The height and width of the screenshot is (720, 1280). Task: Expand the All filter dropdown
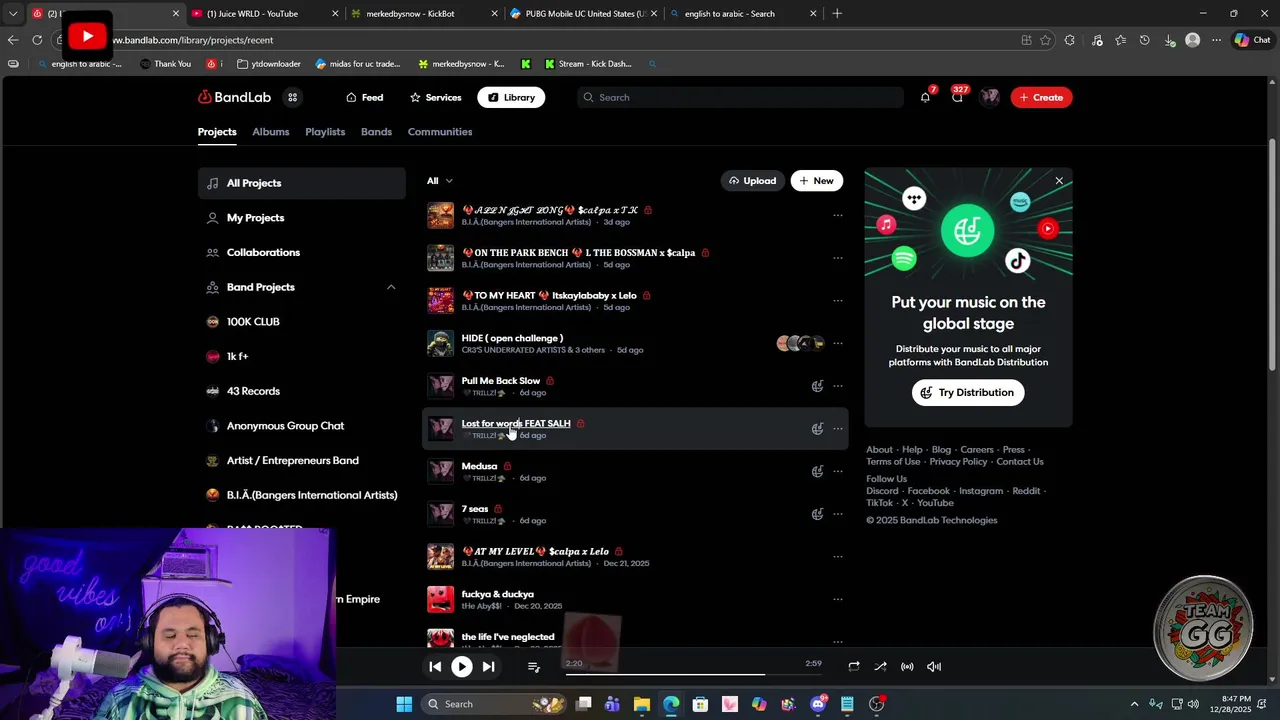[x=439, y=181]
